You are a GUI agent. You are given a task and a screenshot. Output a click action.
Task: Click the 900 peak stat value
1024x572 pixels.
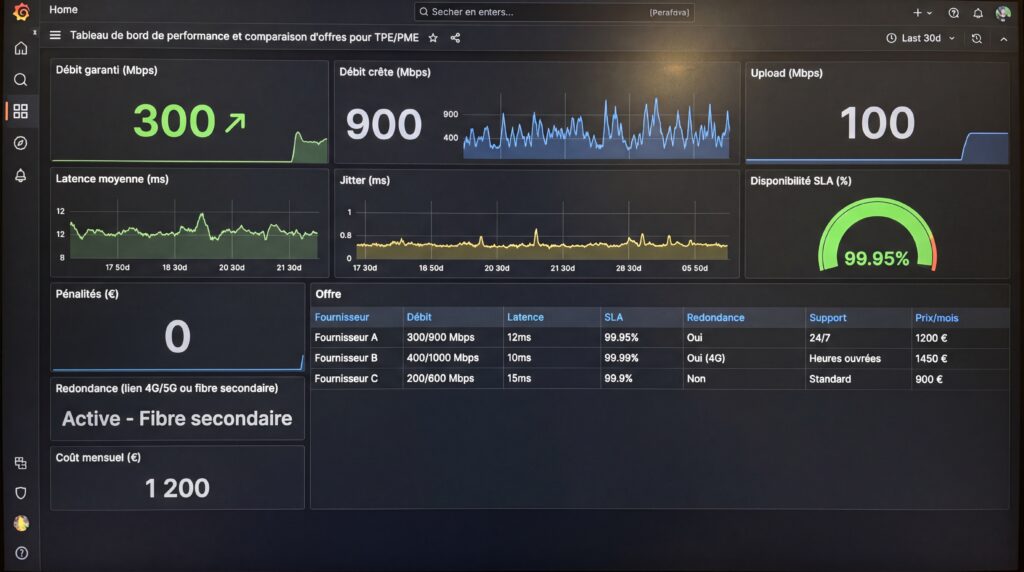(383, 125)
